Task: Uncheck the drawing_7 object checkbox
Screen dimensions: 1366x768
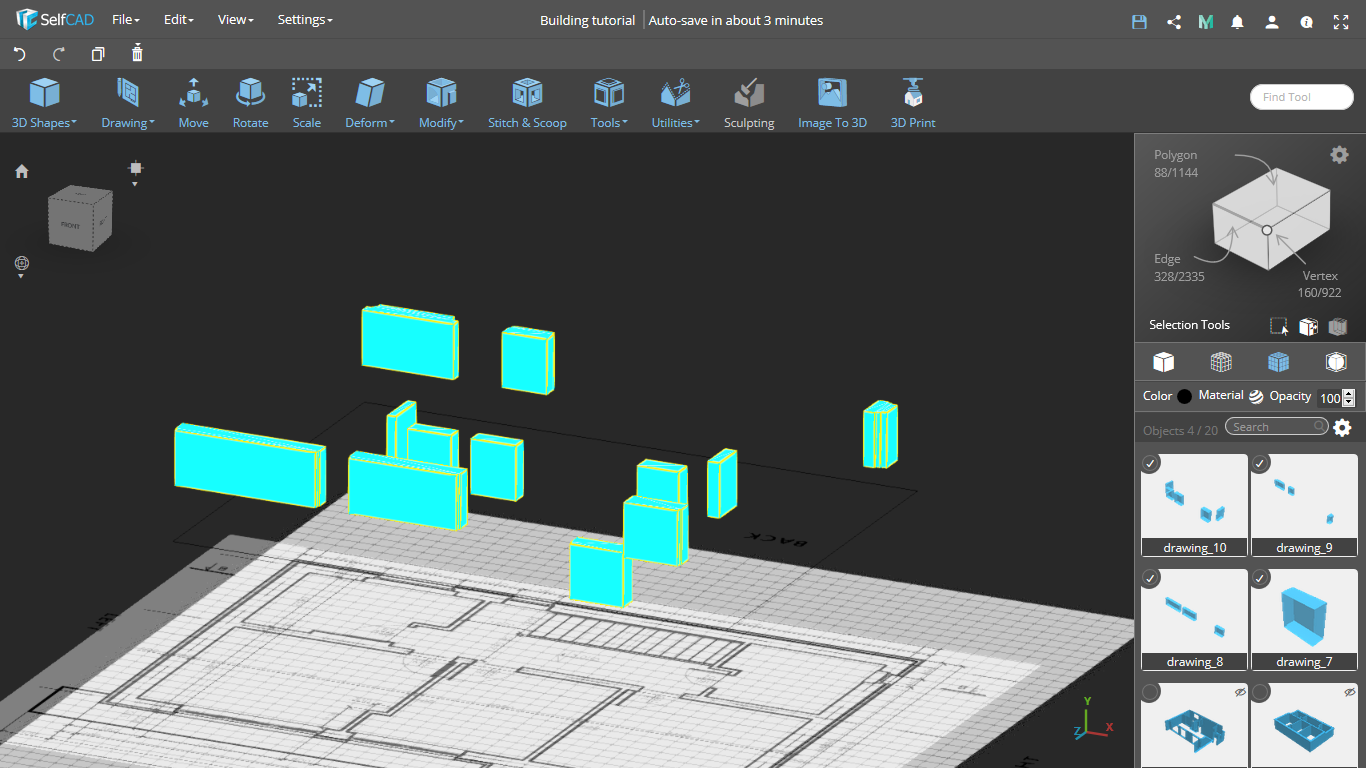Action: (x=1261, y=578)
